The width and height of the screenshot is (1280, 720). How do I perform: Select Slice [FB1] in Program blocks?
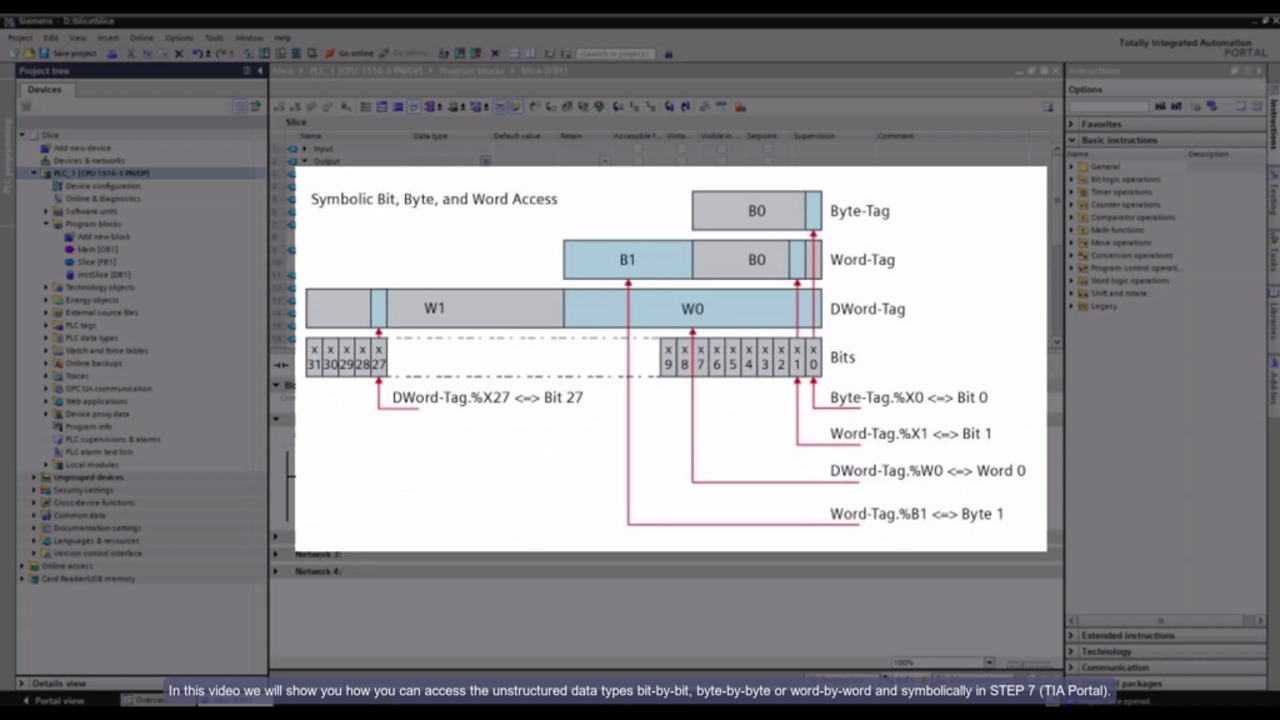click(x=96, y=262)
